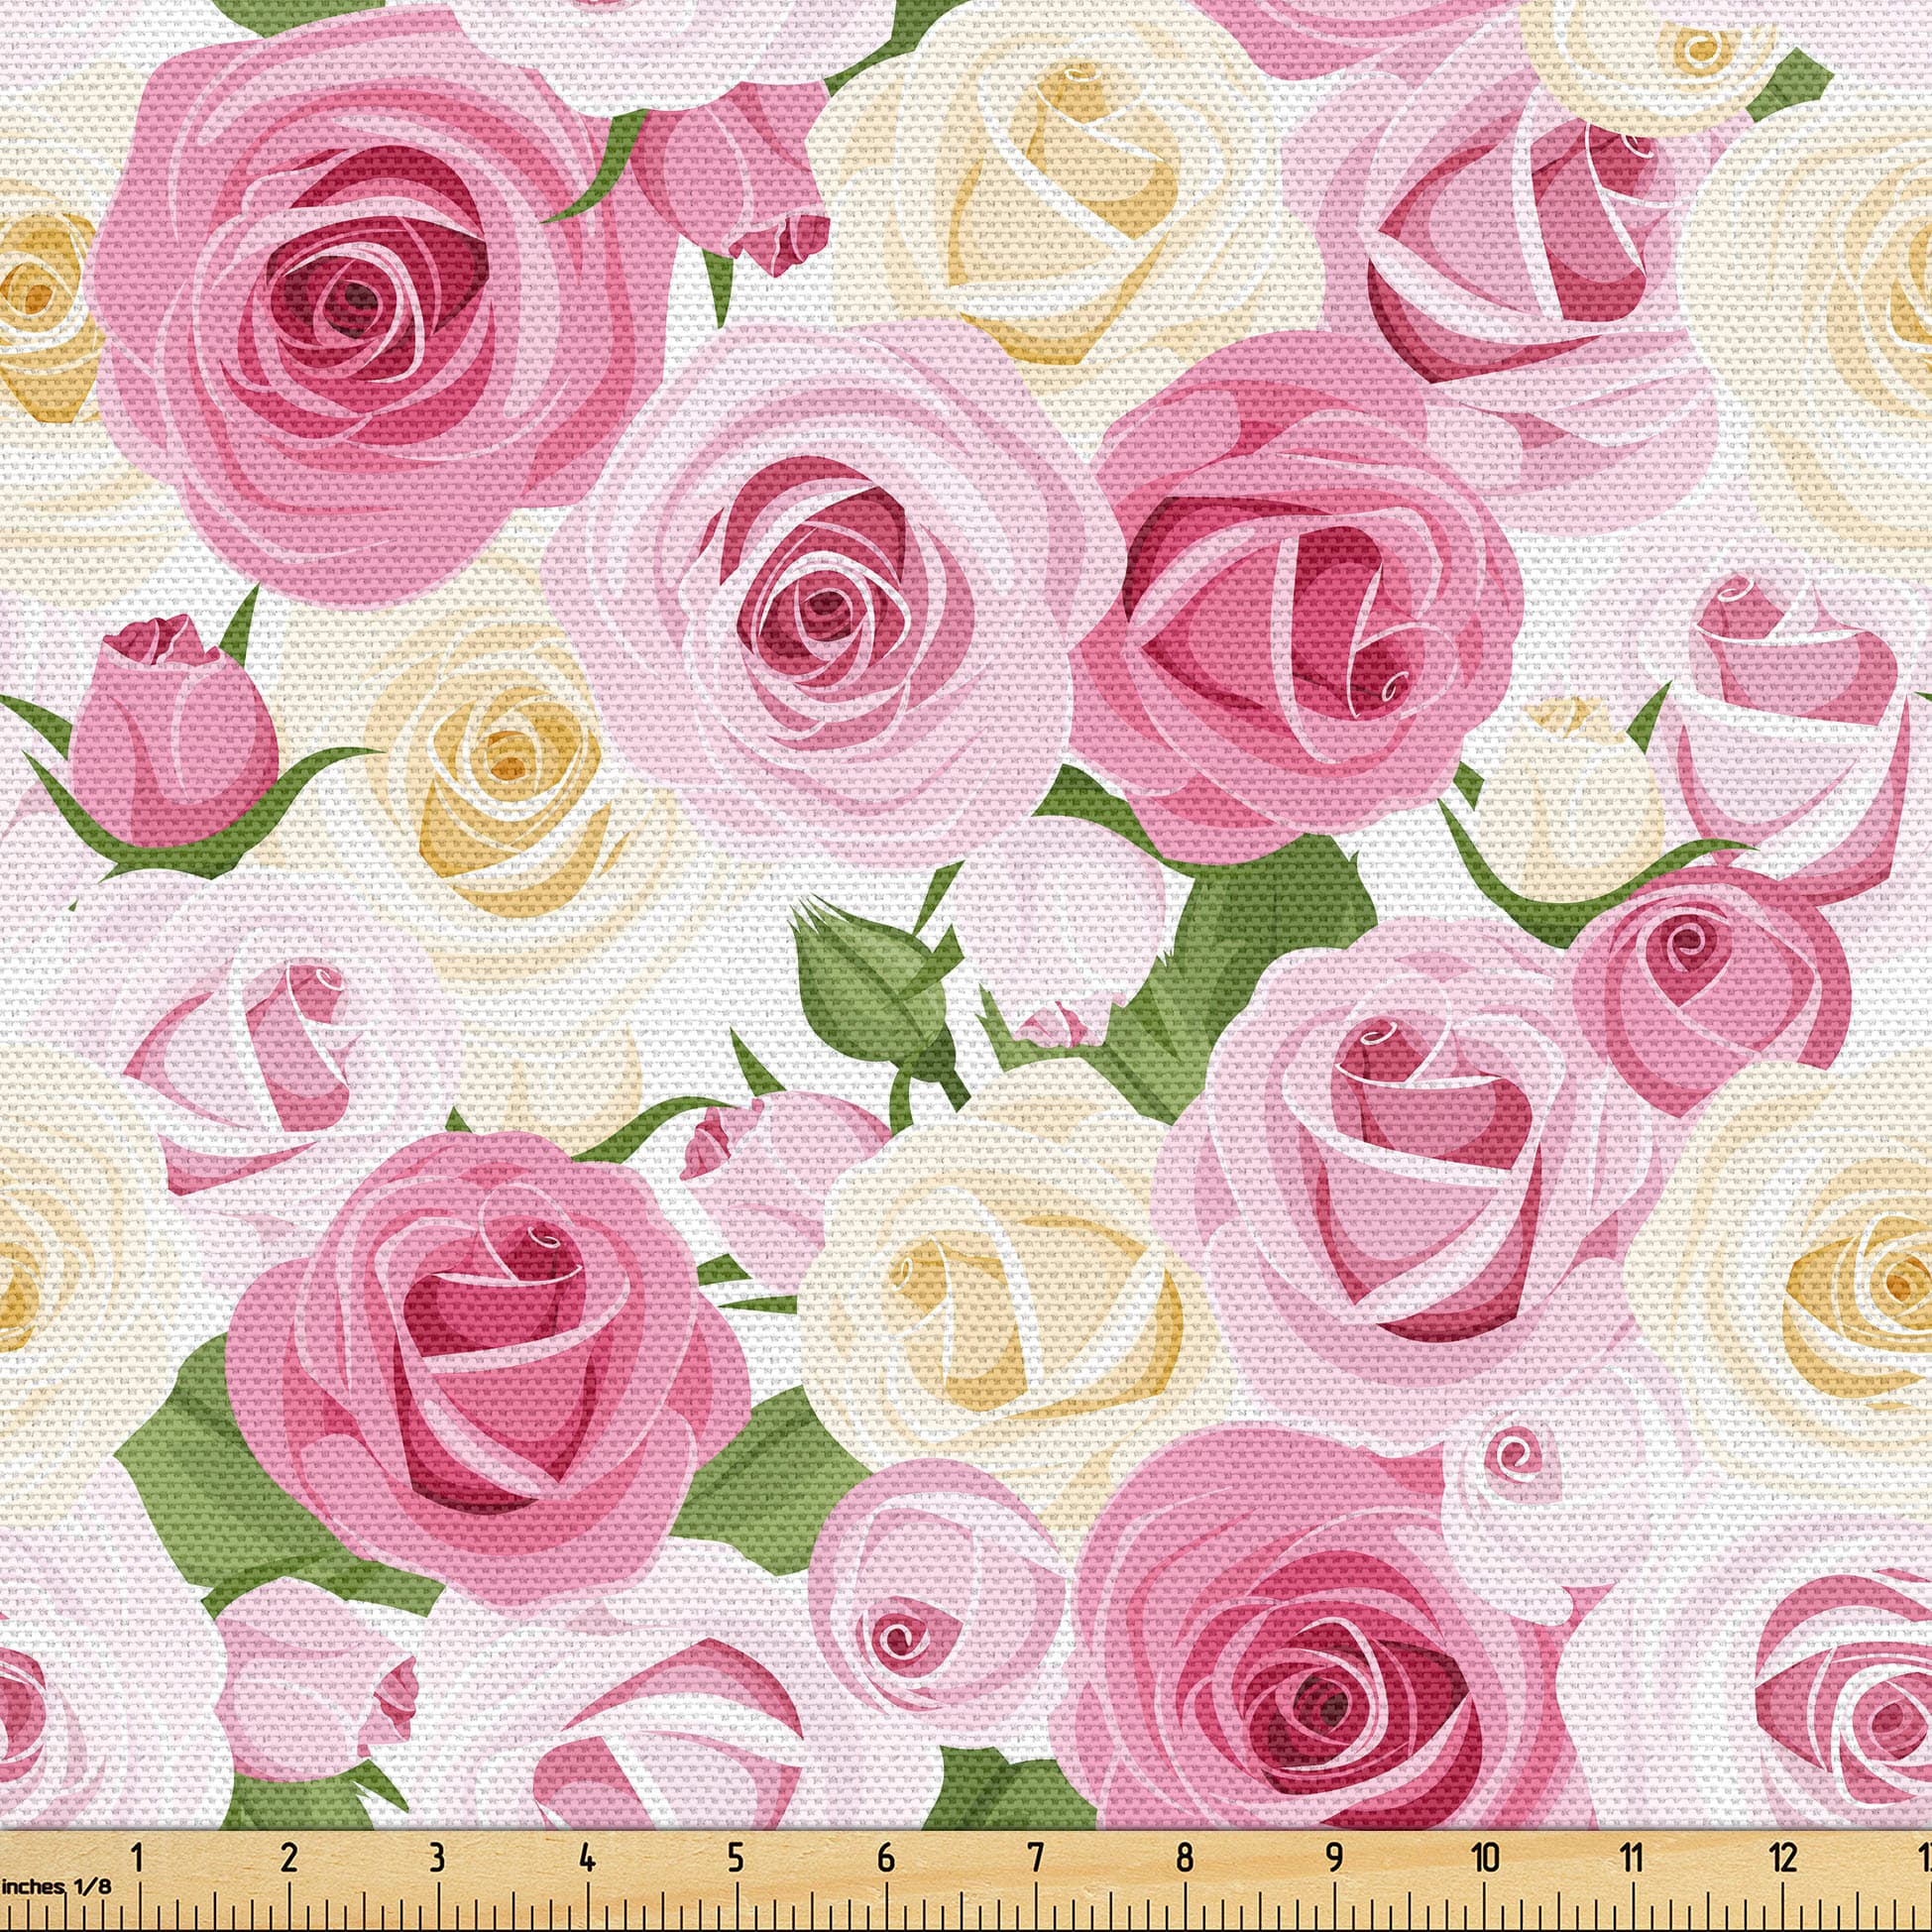
Task: Click the number 6 on the ruler
Action: 886,1859
